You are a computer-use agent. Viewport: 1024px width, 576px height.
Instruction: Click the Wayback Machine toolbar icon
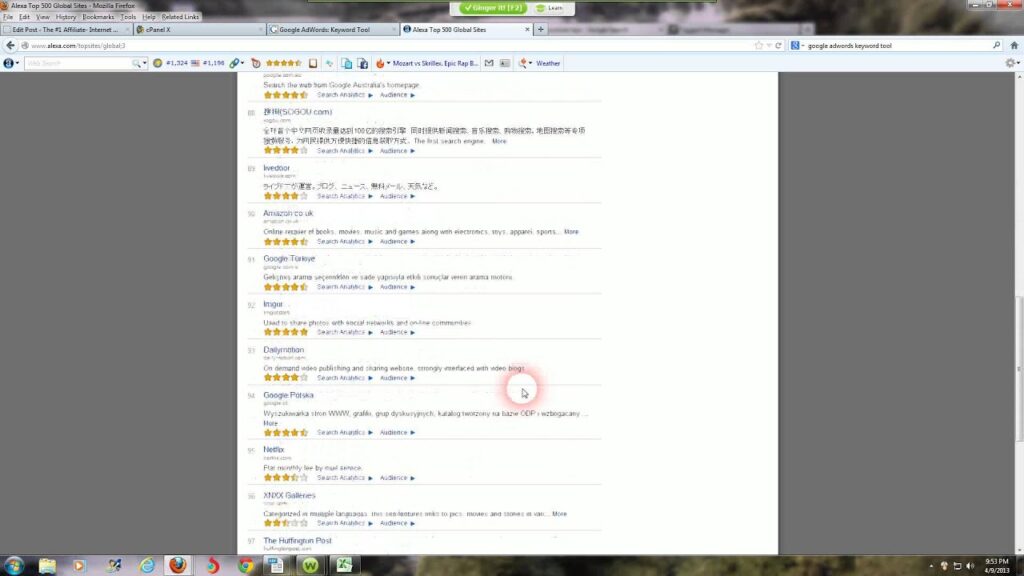pyautogui.click(x=256, y=63)
